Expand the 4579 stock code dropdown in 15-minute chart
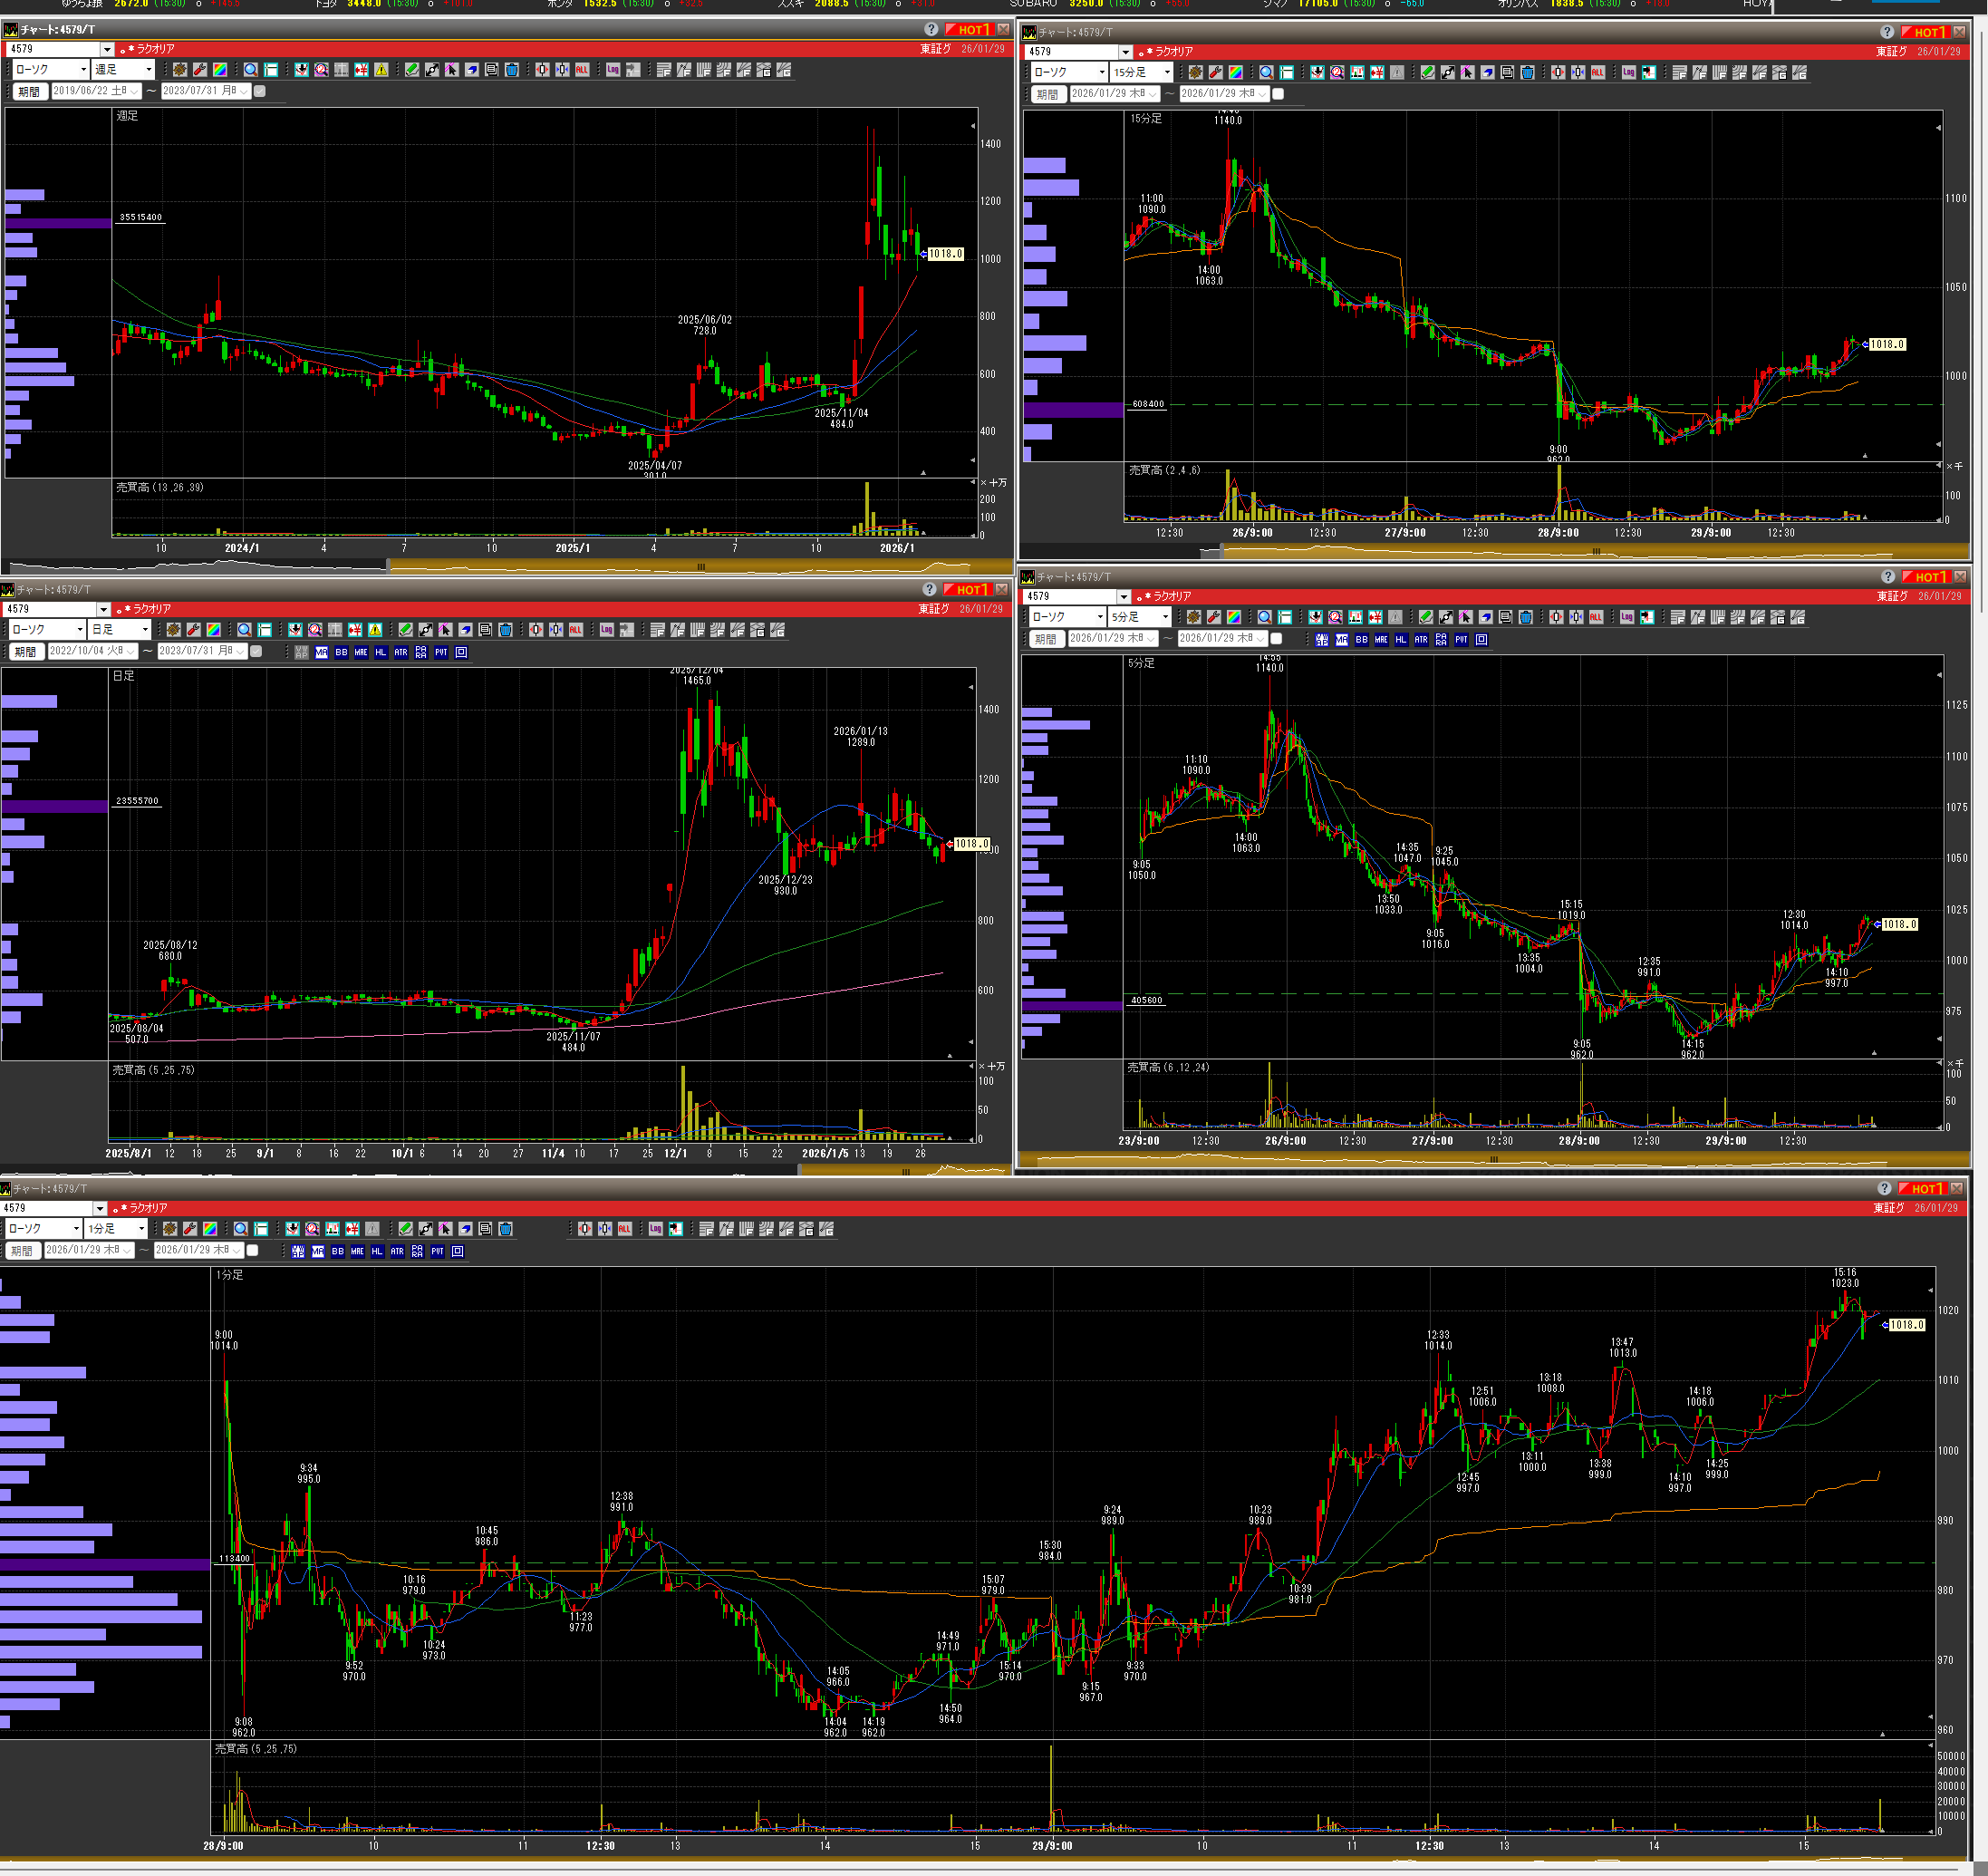Screen dimensions: 1988x1876 pos(1126,52)
